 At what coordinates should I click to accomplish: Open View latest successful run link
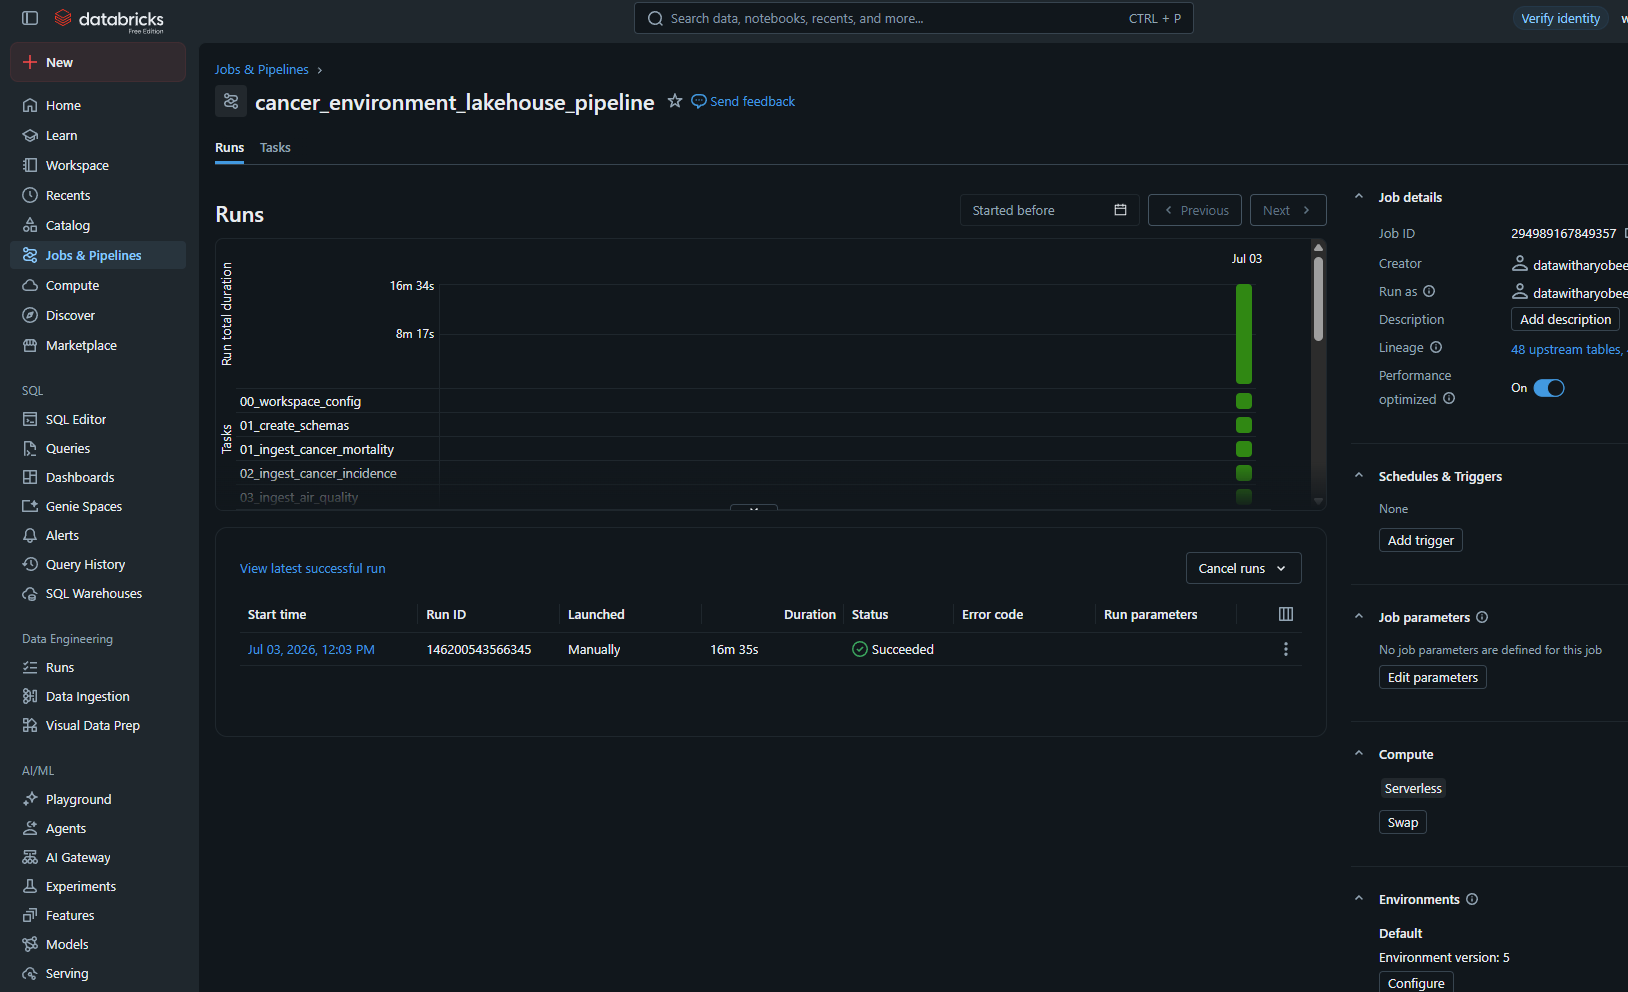point(312,568)
